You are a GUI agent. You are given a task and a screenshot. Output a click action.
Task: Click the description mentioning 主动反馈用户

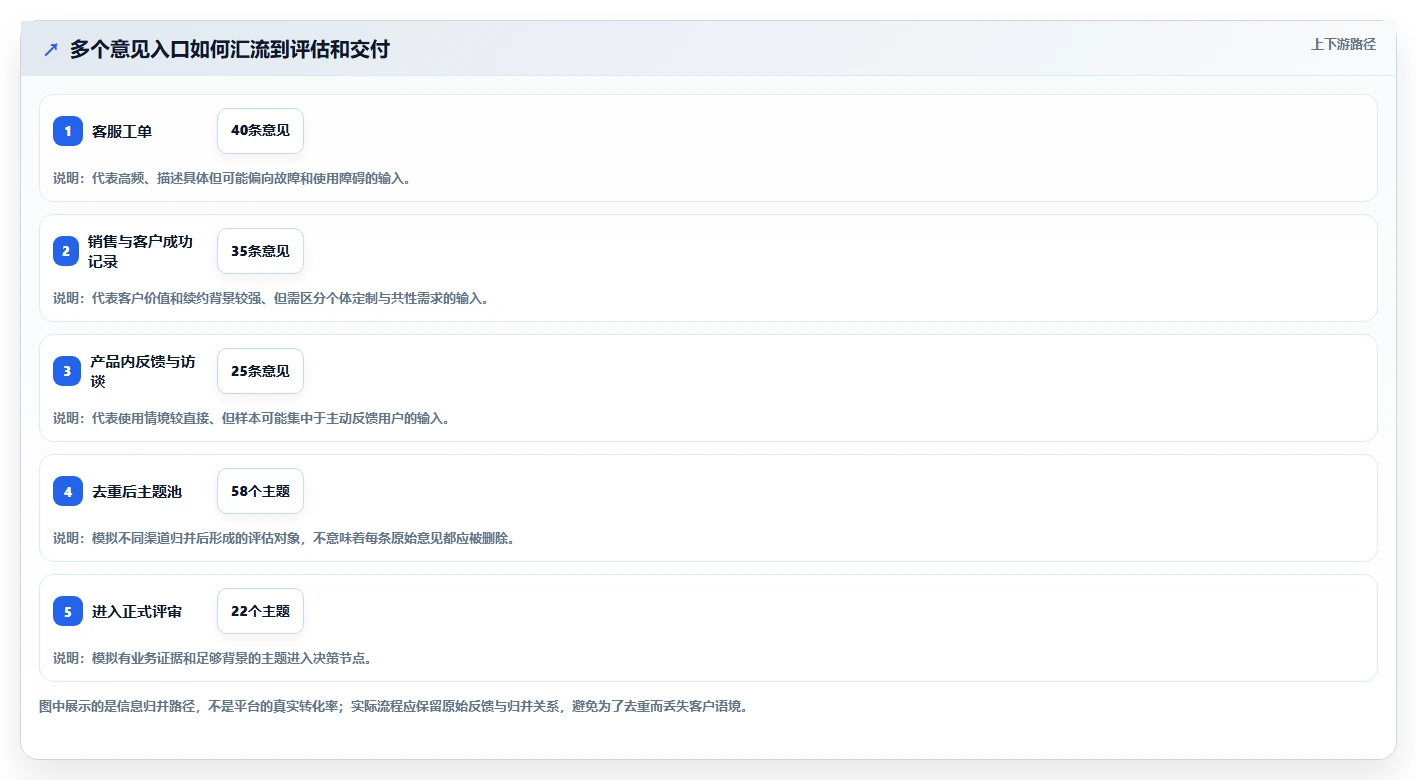coord(251,418)
